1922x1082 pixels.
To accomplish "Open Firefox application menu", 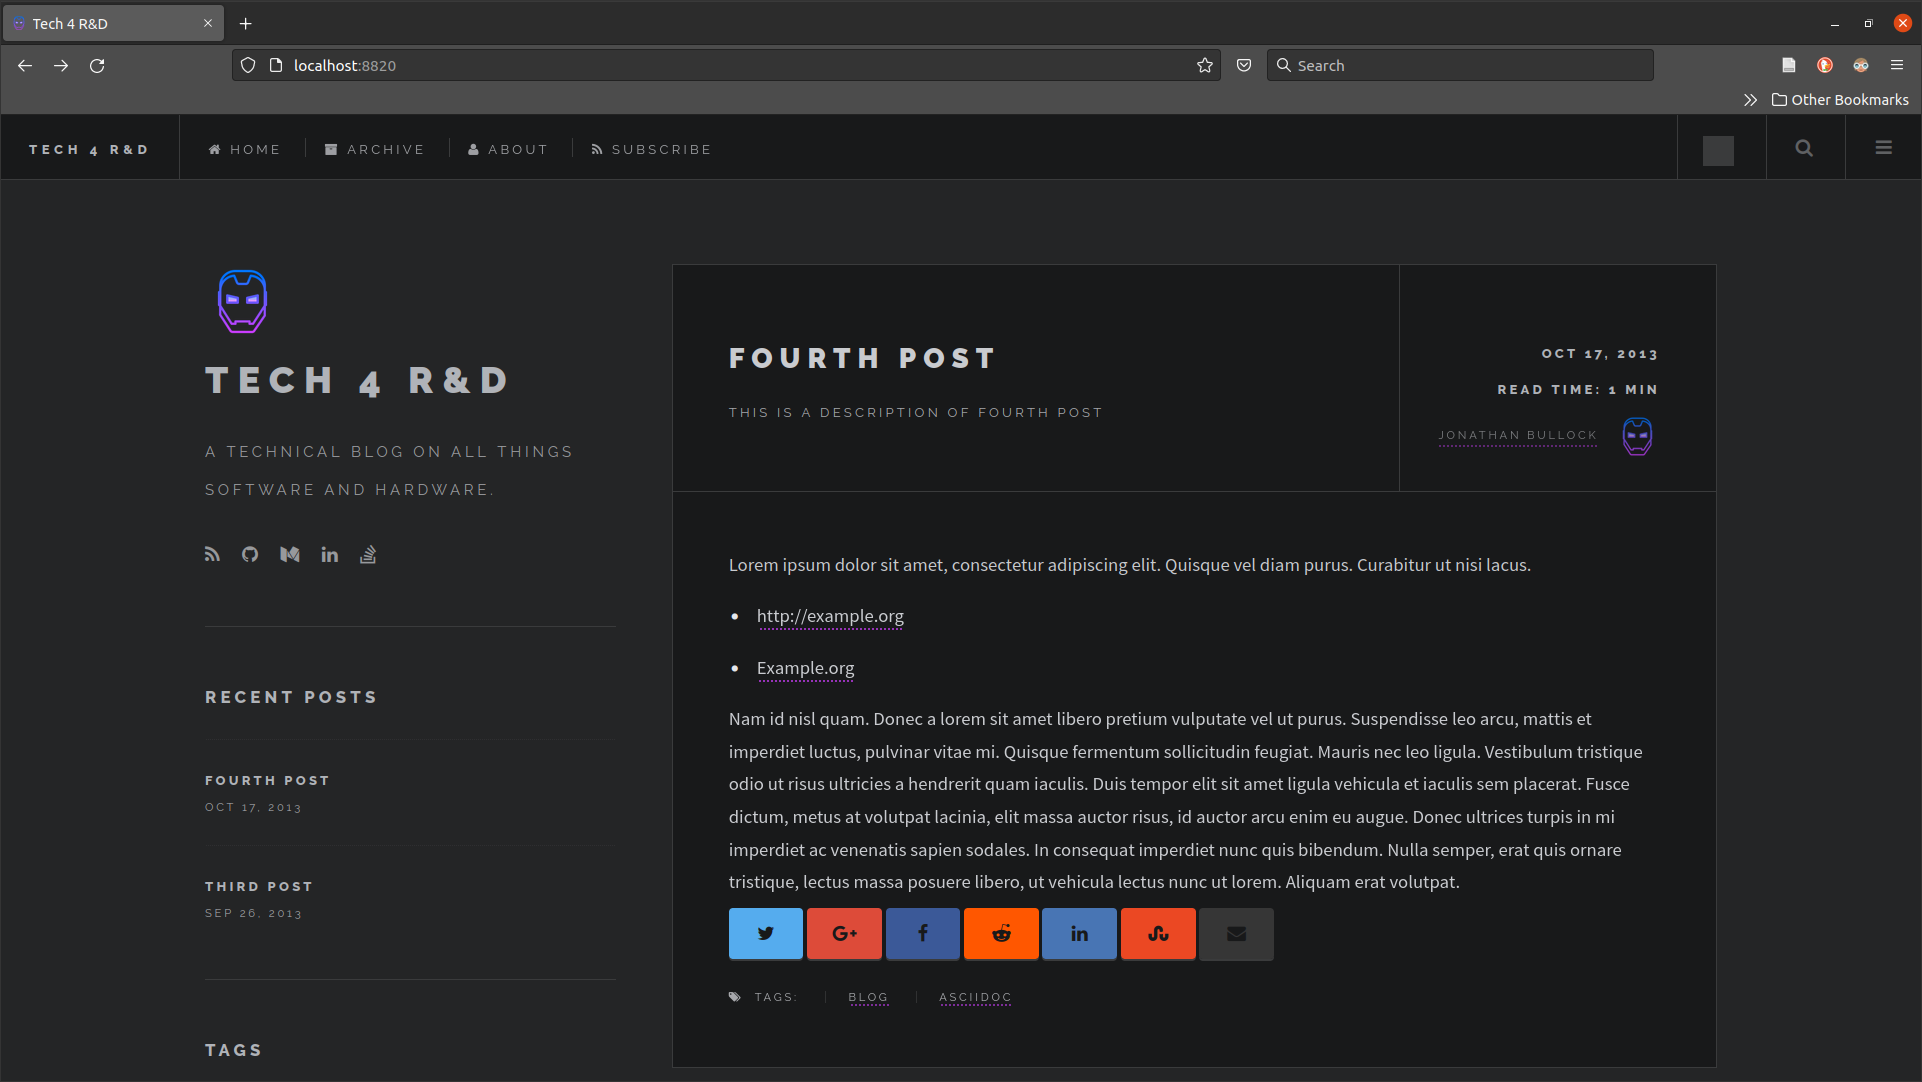I will (1897, 65).
